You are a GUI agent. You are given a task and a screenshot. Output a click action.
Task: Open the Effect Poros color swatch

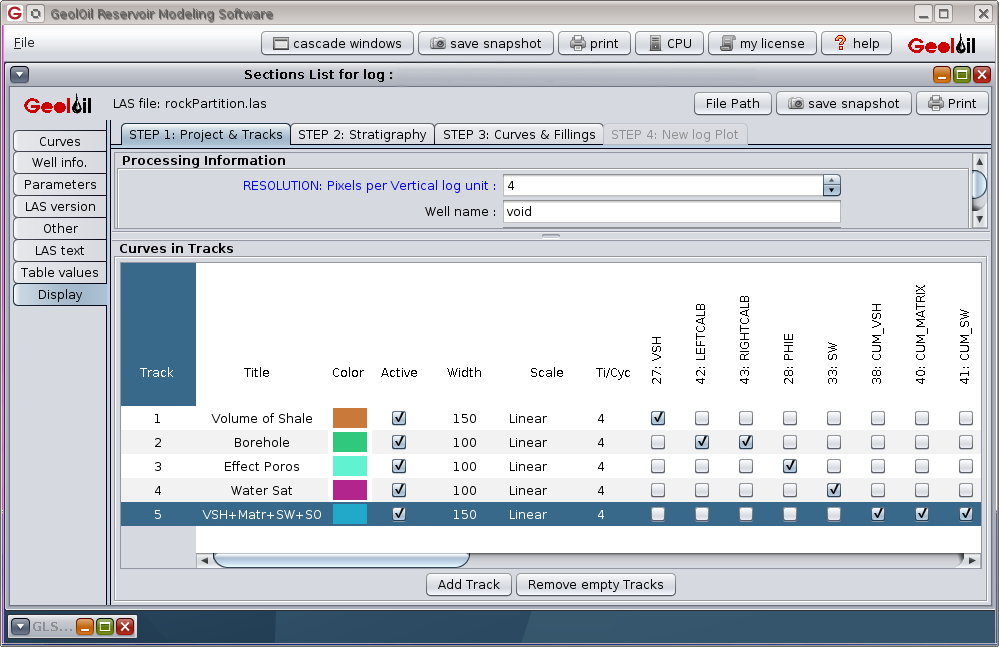click(350, 467)
